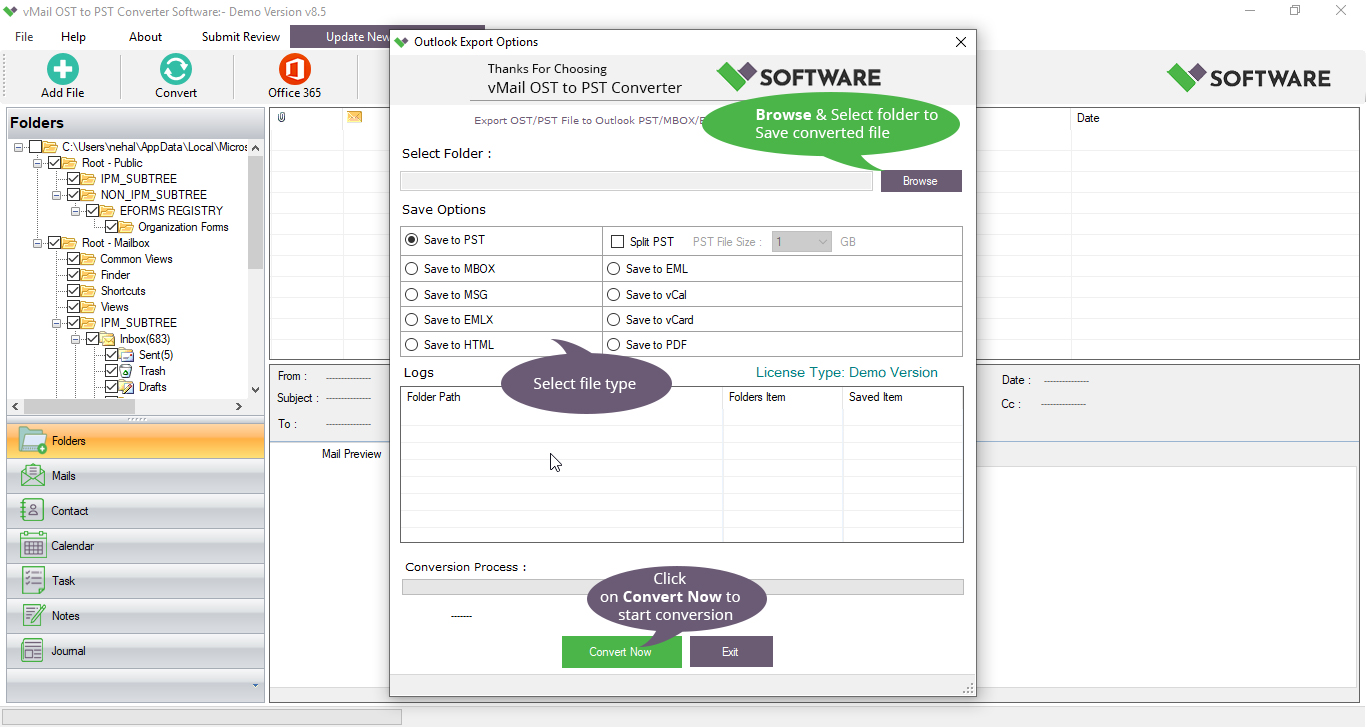Uncheck the NON_IPM_SUBTREE folder checkbox

click(74, 195)
